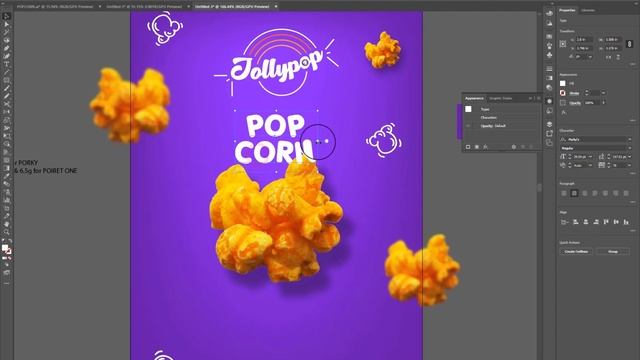Image resolution: width=640 pixels, height=360 pixels.
Task: Click the active Appearance dock icon
Action: point(549,101)
